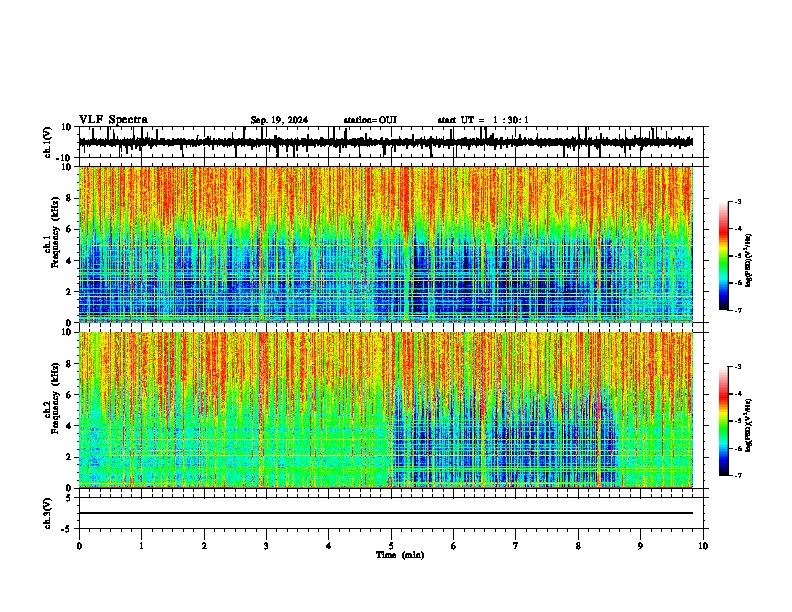The width and height of the screenshot is (792, 612).
Task: Click time axis tick label "3"
Action: tap(266, 546)
